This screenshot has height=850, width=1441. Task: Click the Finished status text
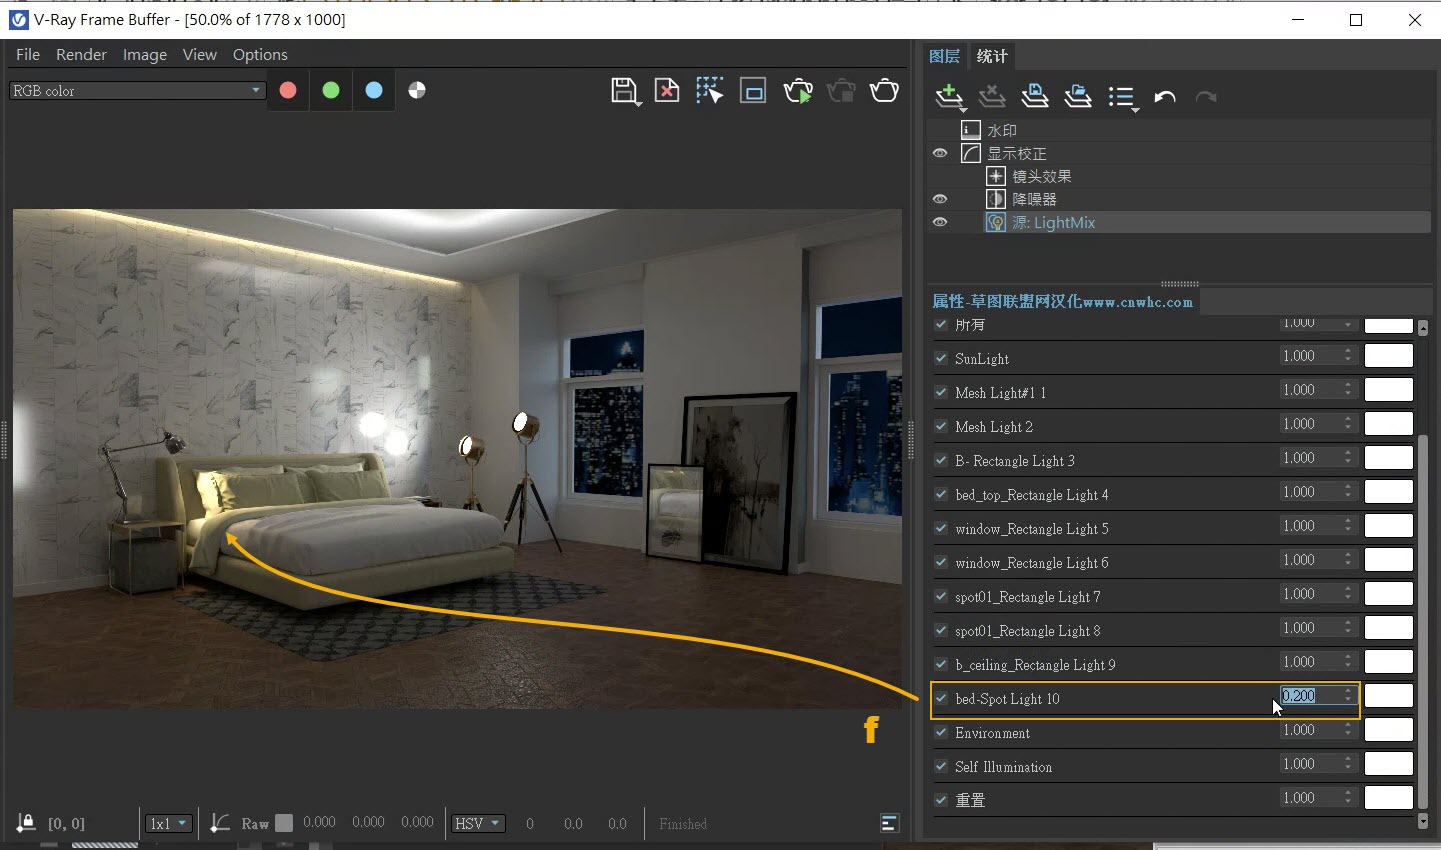[683, 823]
